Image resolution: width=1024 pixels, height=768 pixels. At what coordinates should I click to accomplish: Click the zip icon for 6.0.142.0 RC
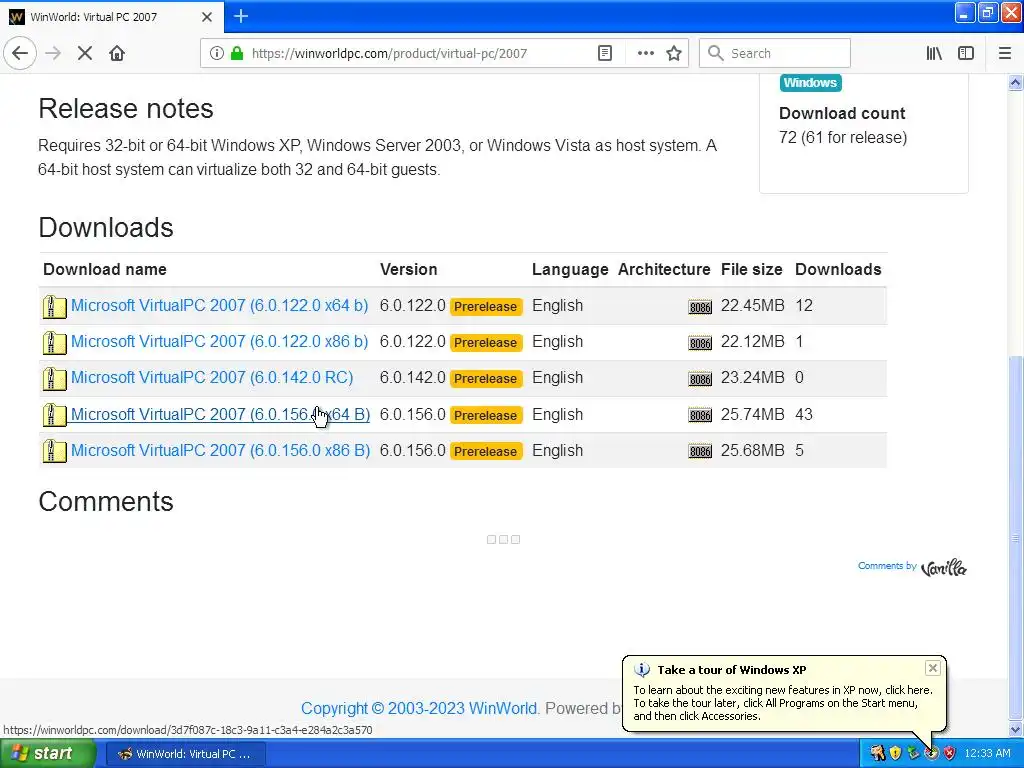(54, 378)
